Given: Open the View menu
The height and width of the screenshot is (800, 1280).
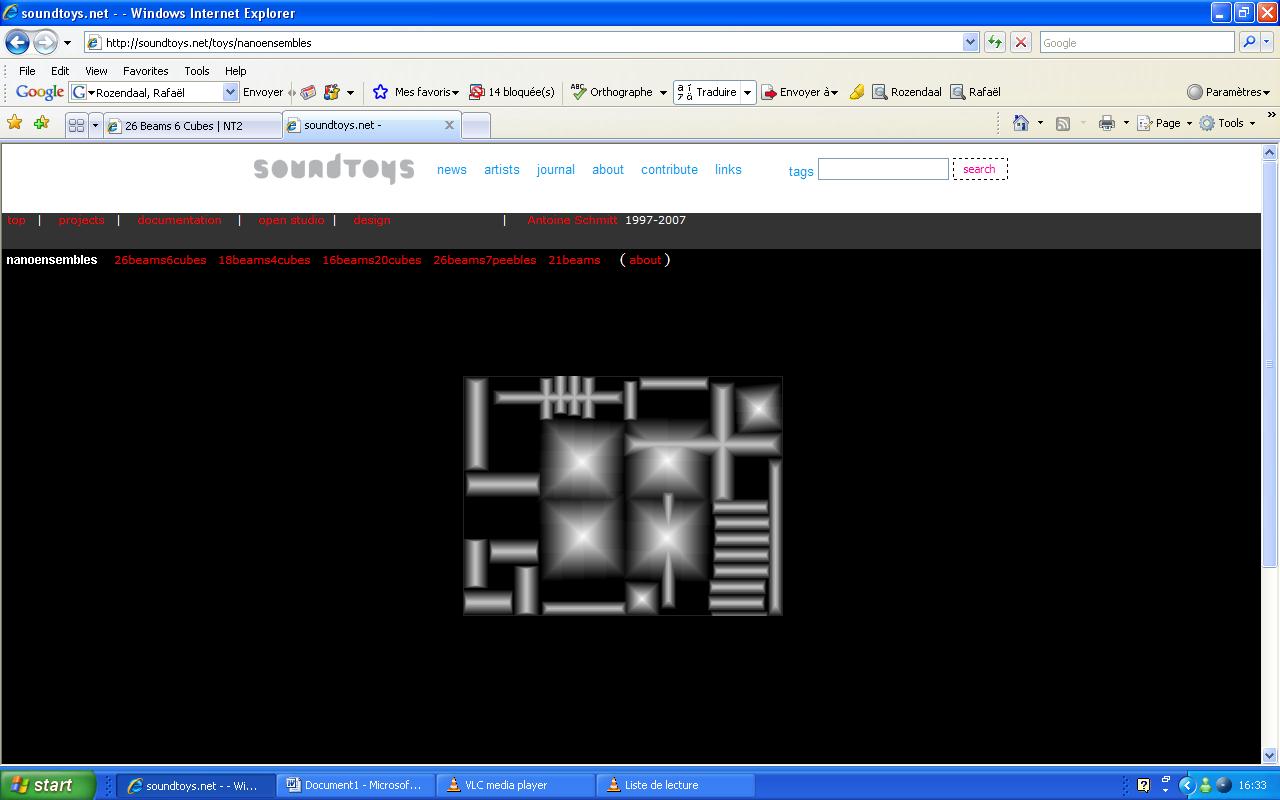Looking at the screenshot, I should point(96,71).
